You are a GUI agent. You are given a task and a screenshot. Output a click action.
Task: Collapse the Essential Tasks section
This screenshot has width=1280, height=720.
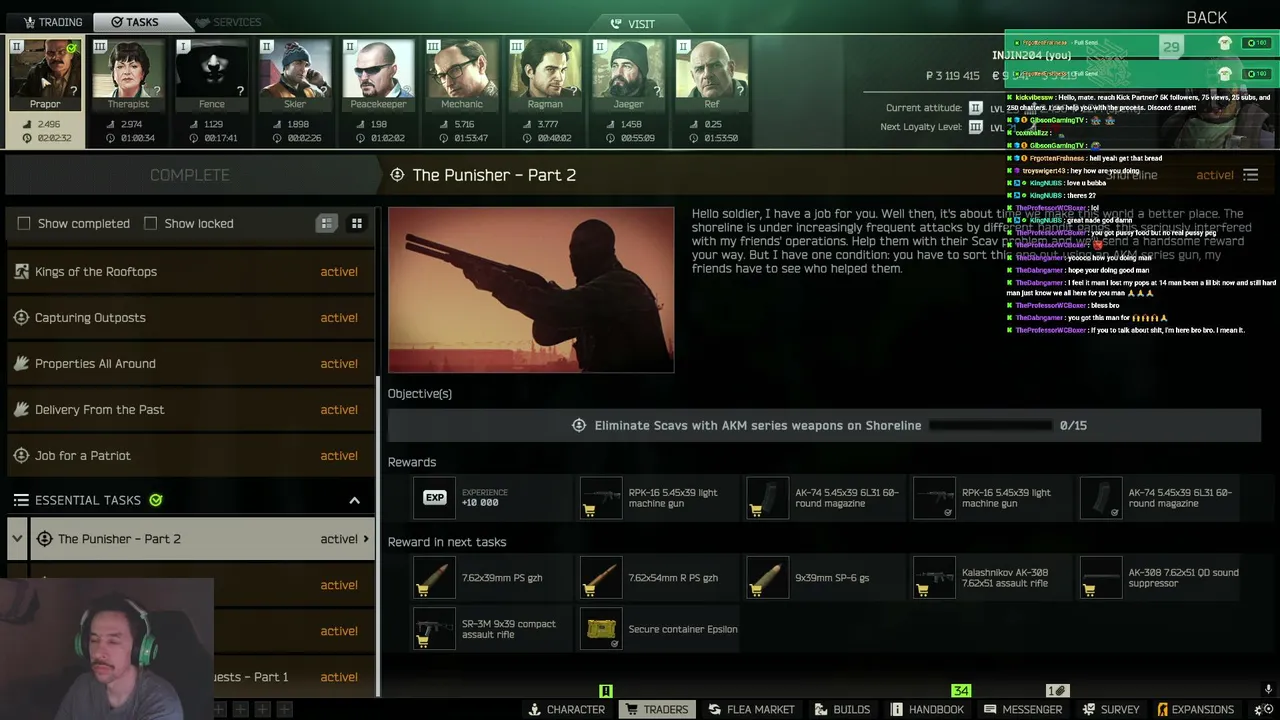(x=354, y=500)
